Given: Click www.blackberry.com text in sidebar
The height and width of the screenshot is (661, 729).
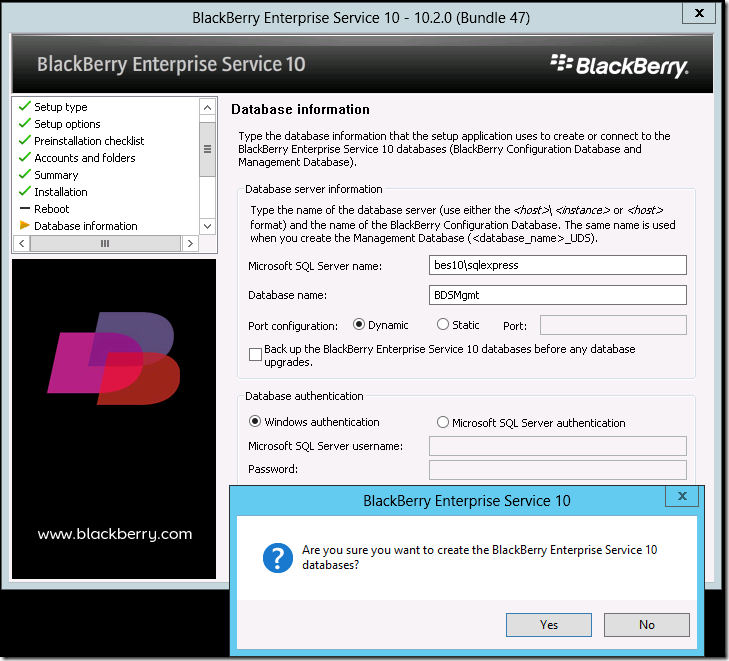Looking at the screenshot, I should click(115, 534).
